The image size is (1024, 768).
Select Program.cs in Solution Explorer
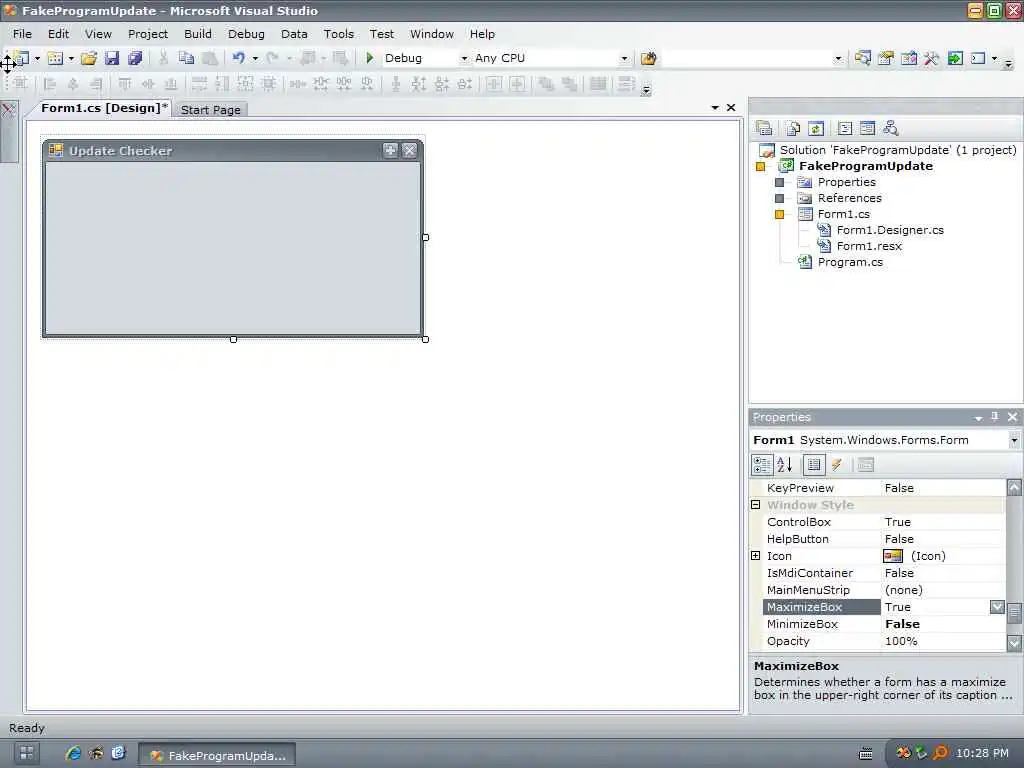(x=850, y=263)
